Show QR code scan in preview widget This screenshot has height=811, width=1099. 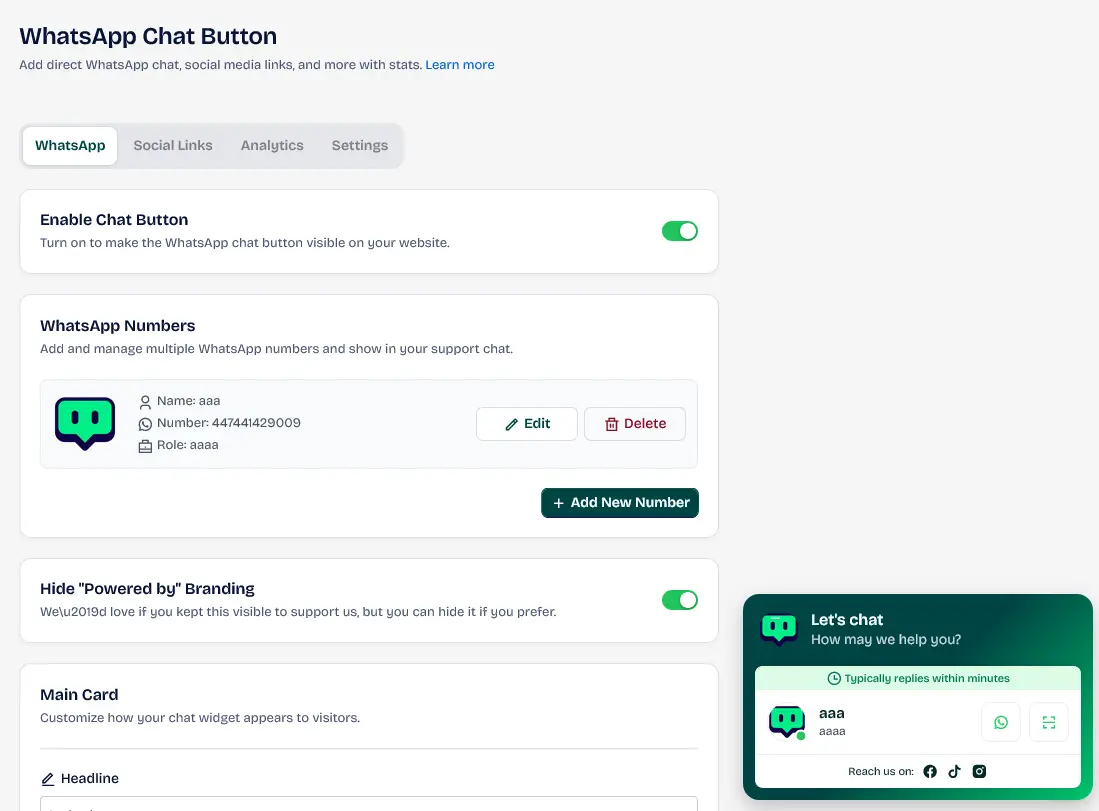(x=1049, y=722)
